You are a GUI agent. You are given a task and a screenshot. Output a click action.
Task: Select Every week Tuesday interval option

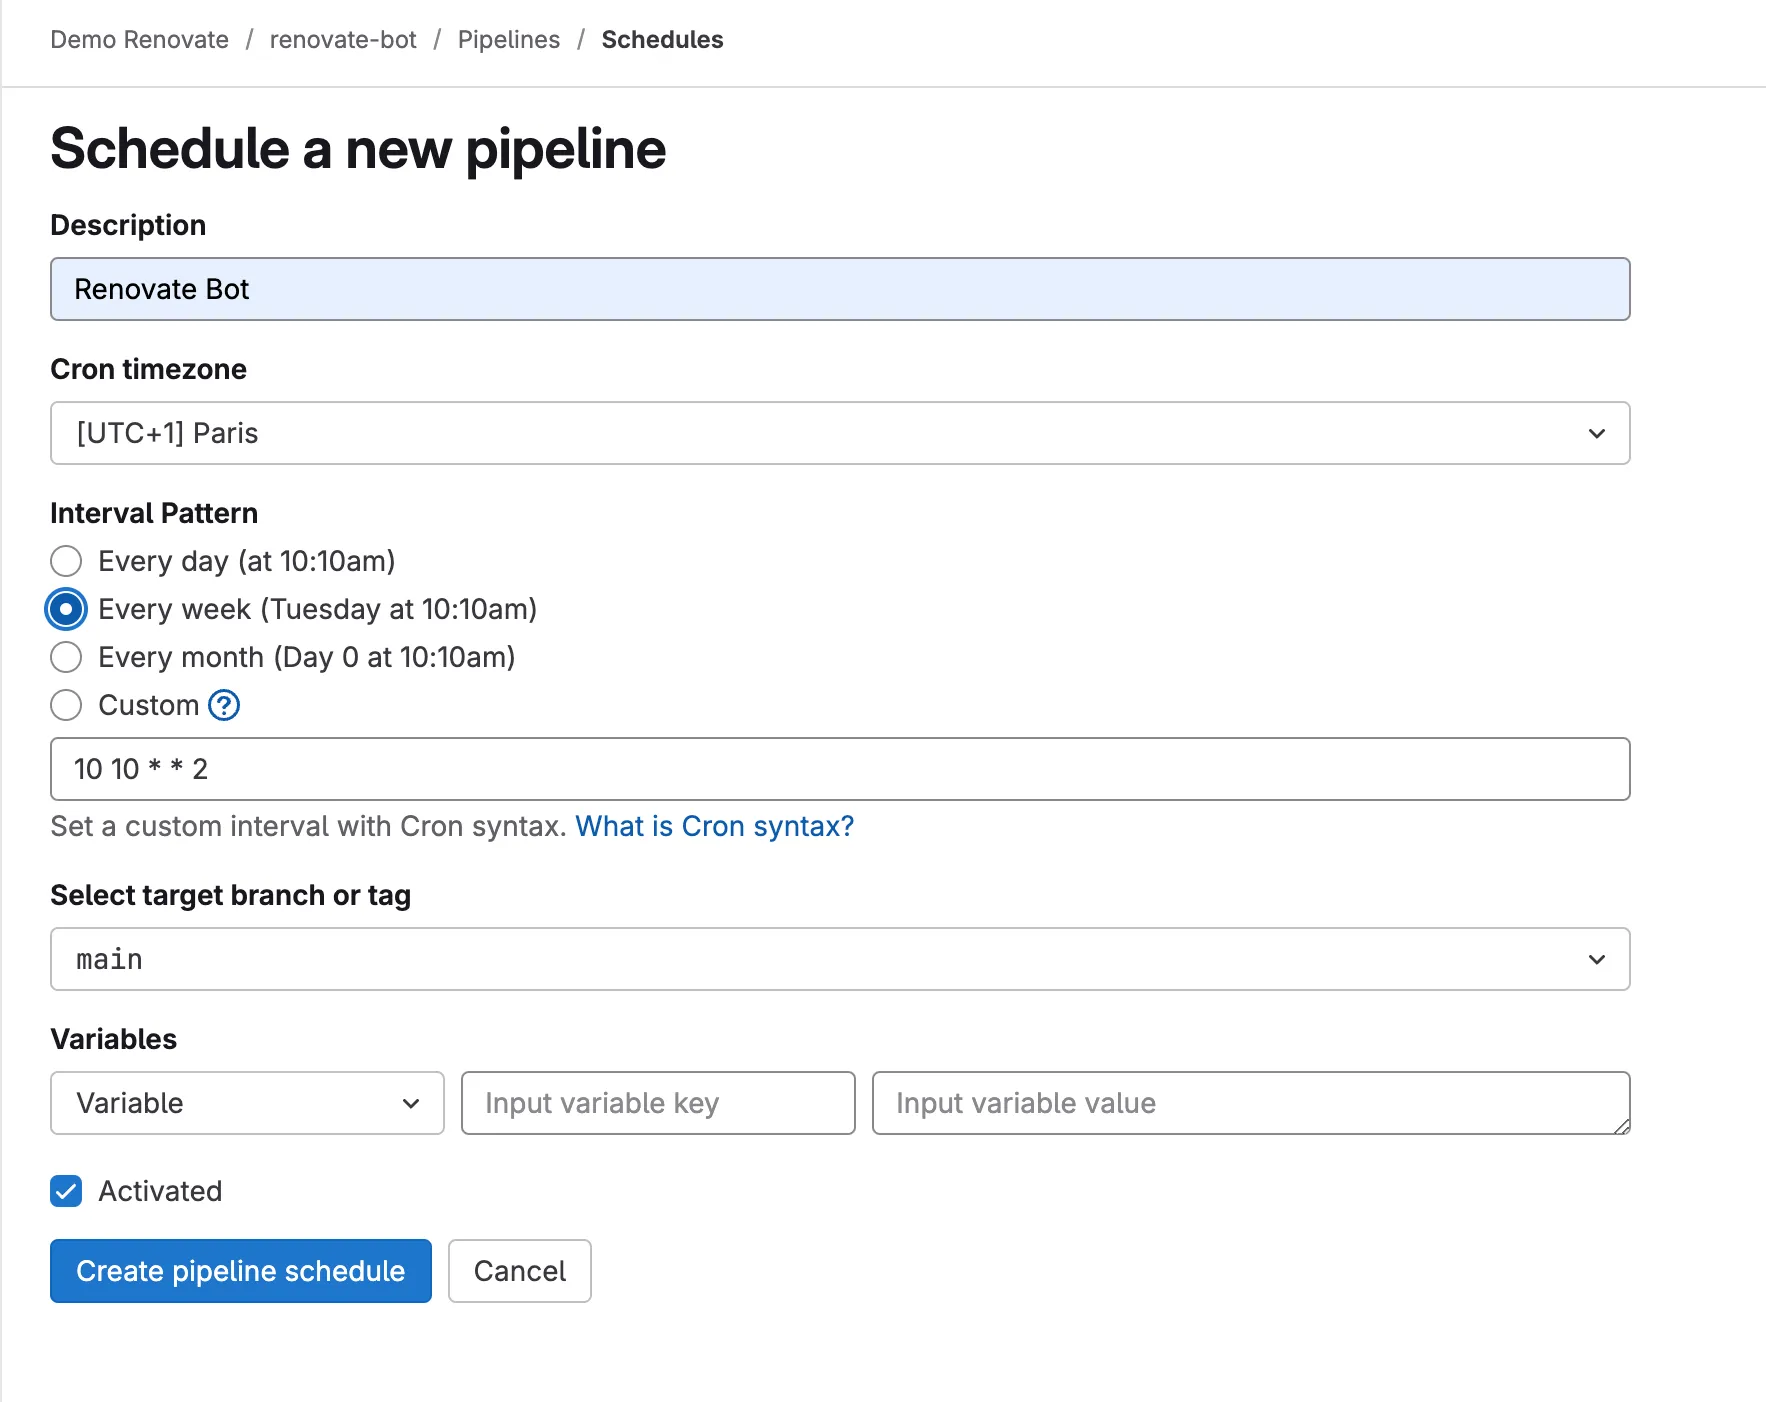(66, 609)
